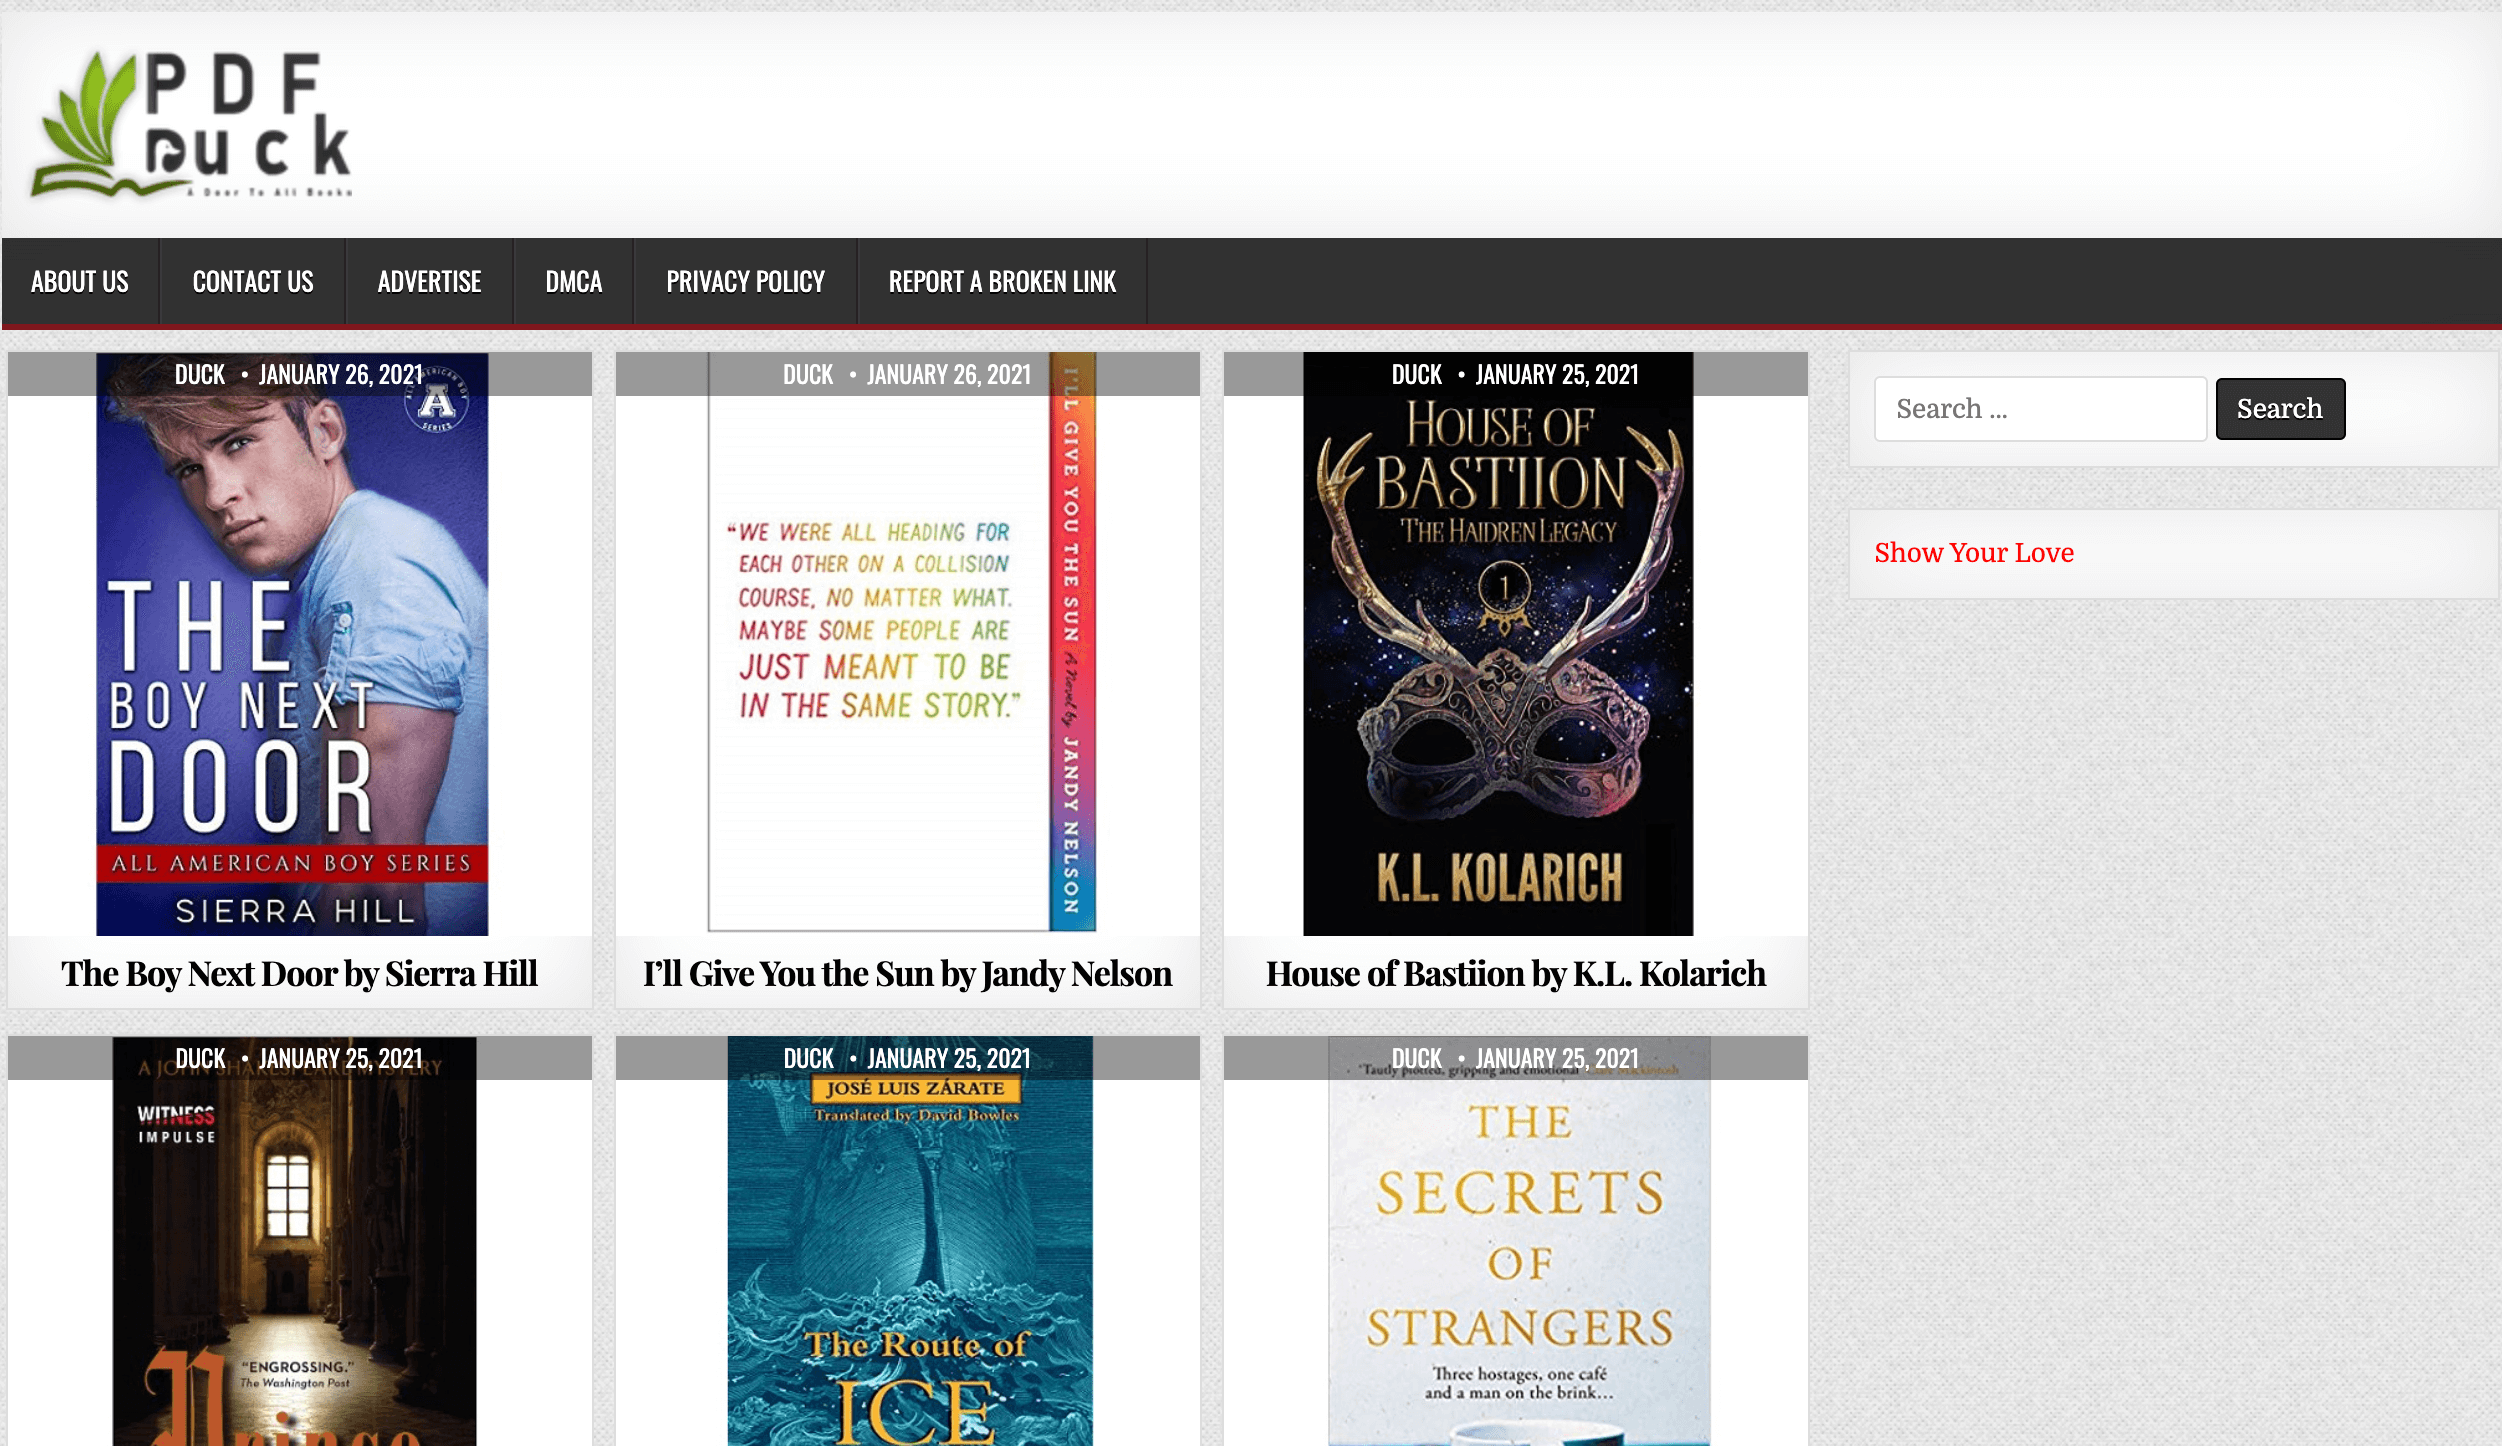Open I'll Give You the Sun cover
The width and height of the screenshot is (2502, 1446).
pyautogui.click(x=902, y=644)
